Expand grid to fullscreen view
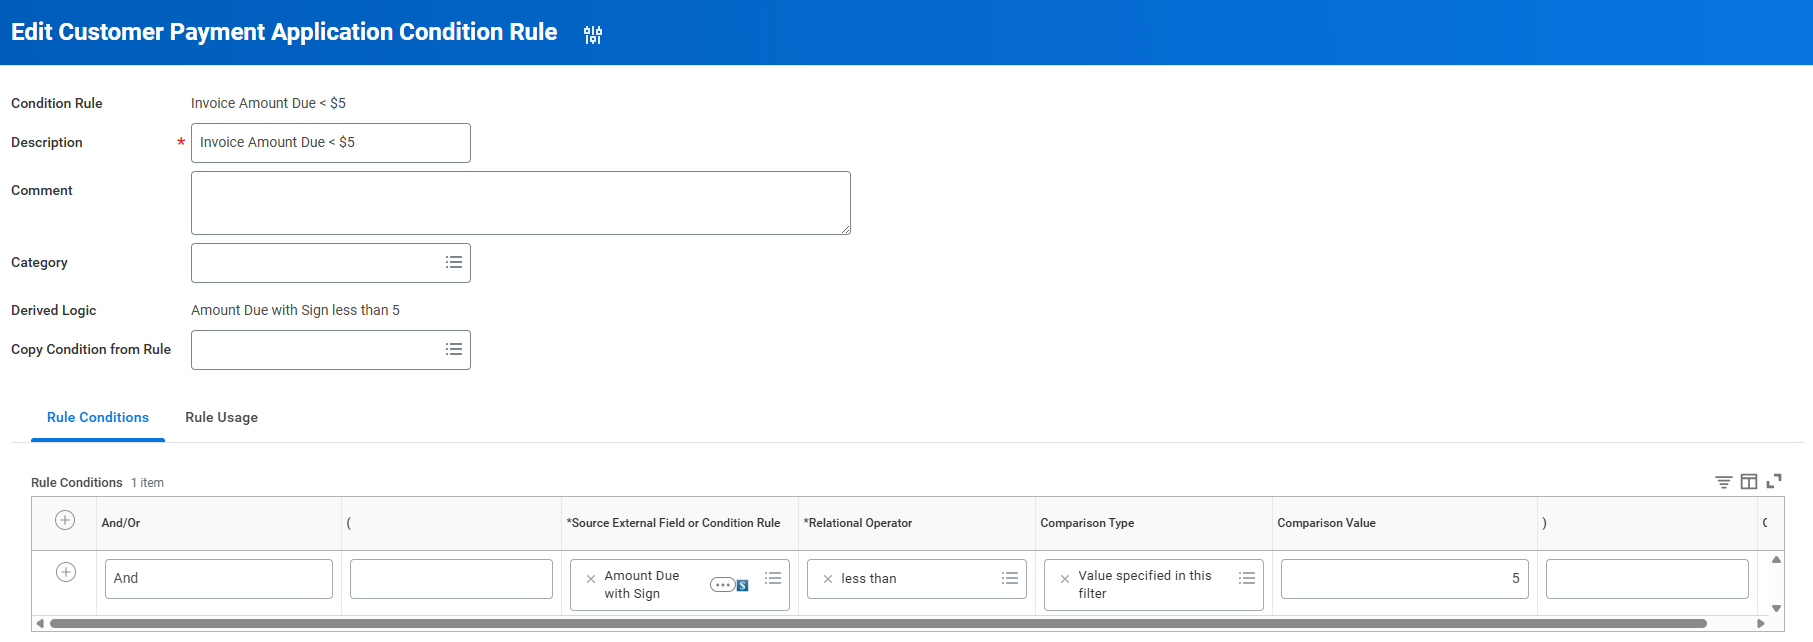Viewport: 1813px width, 642px height. tap(1774, 482)
